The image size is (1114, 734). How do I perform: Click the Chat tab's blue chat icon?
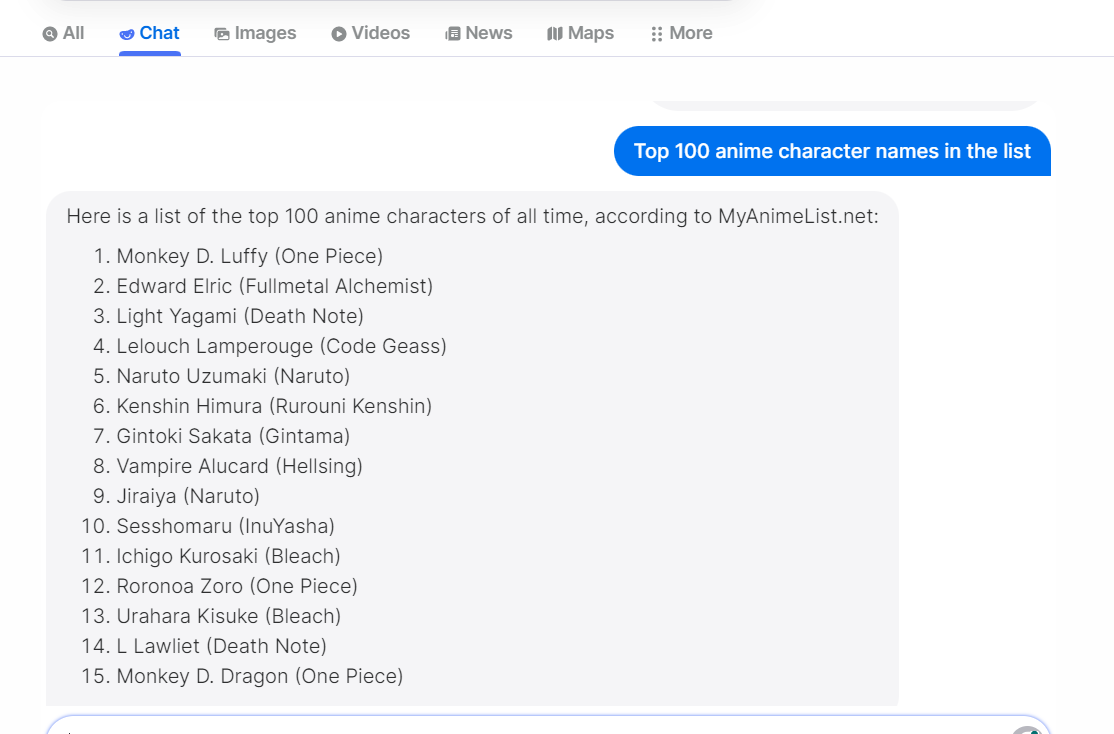[127, 34]
